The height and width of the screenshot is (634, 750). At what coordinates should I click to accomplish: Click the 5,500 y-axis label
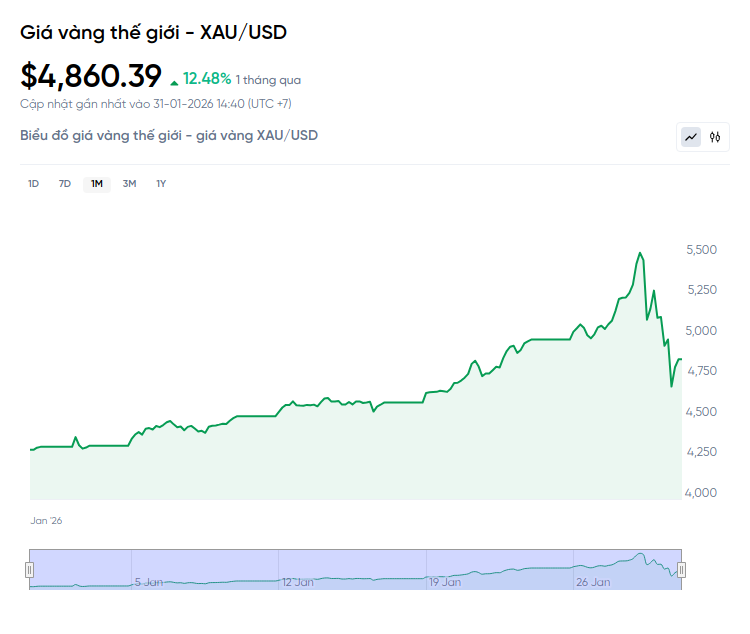[702, 249]
